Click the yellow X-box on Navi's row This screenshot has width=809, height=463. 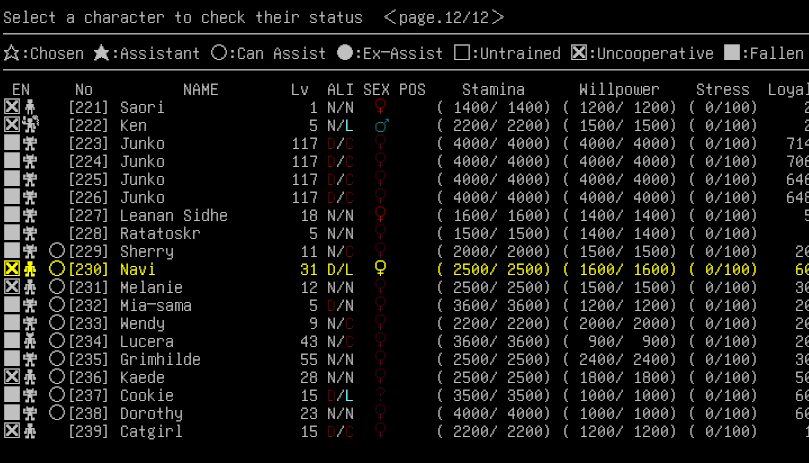click(12, 269)
